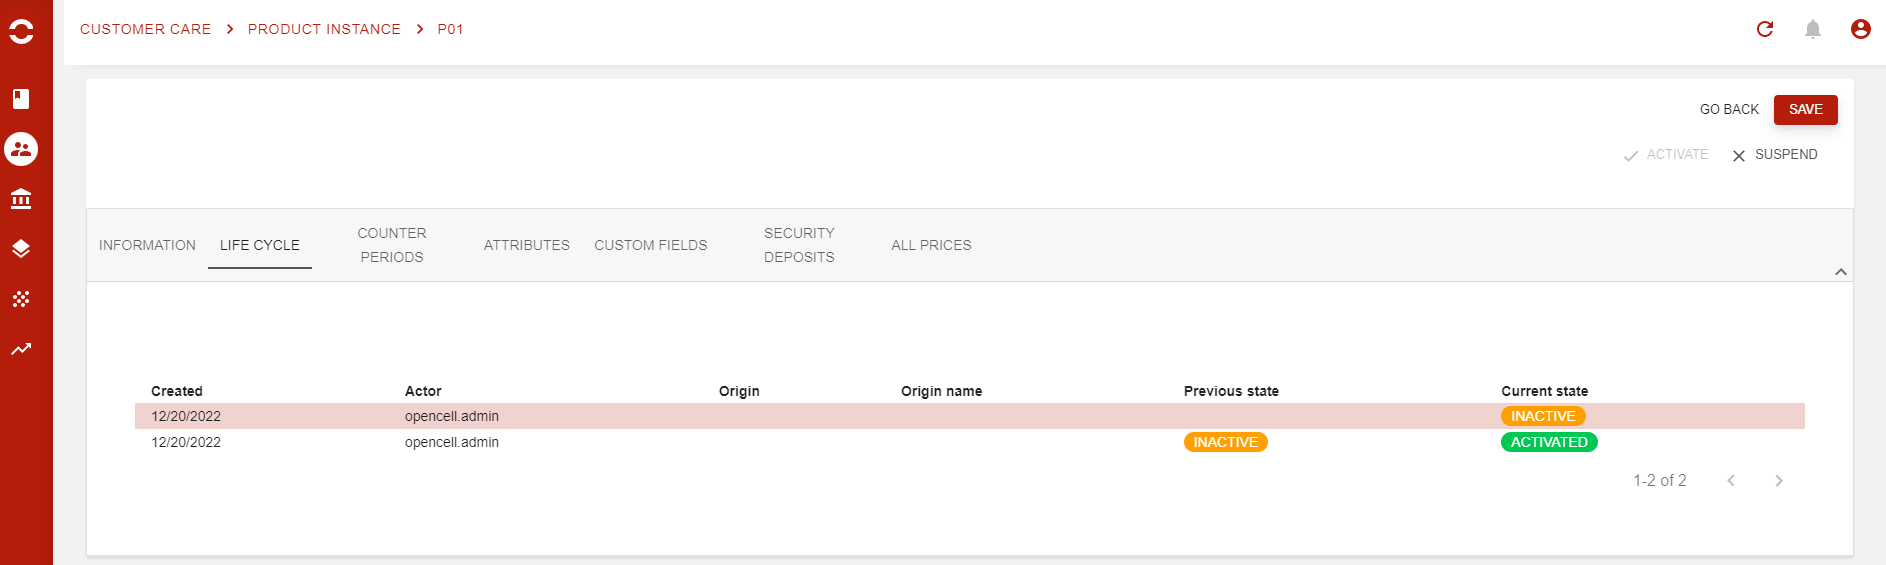Go to next page of results

click(x=1779, y=481)
